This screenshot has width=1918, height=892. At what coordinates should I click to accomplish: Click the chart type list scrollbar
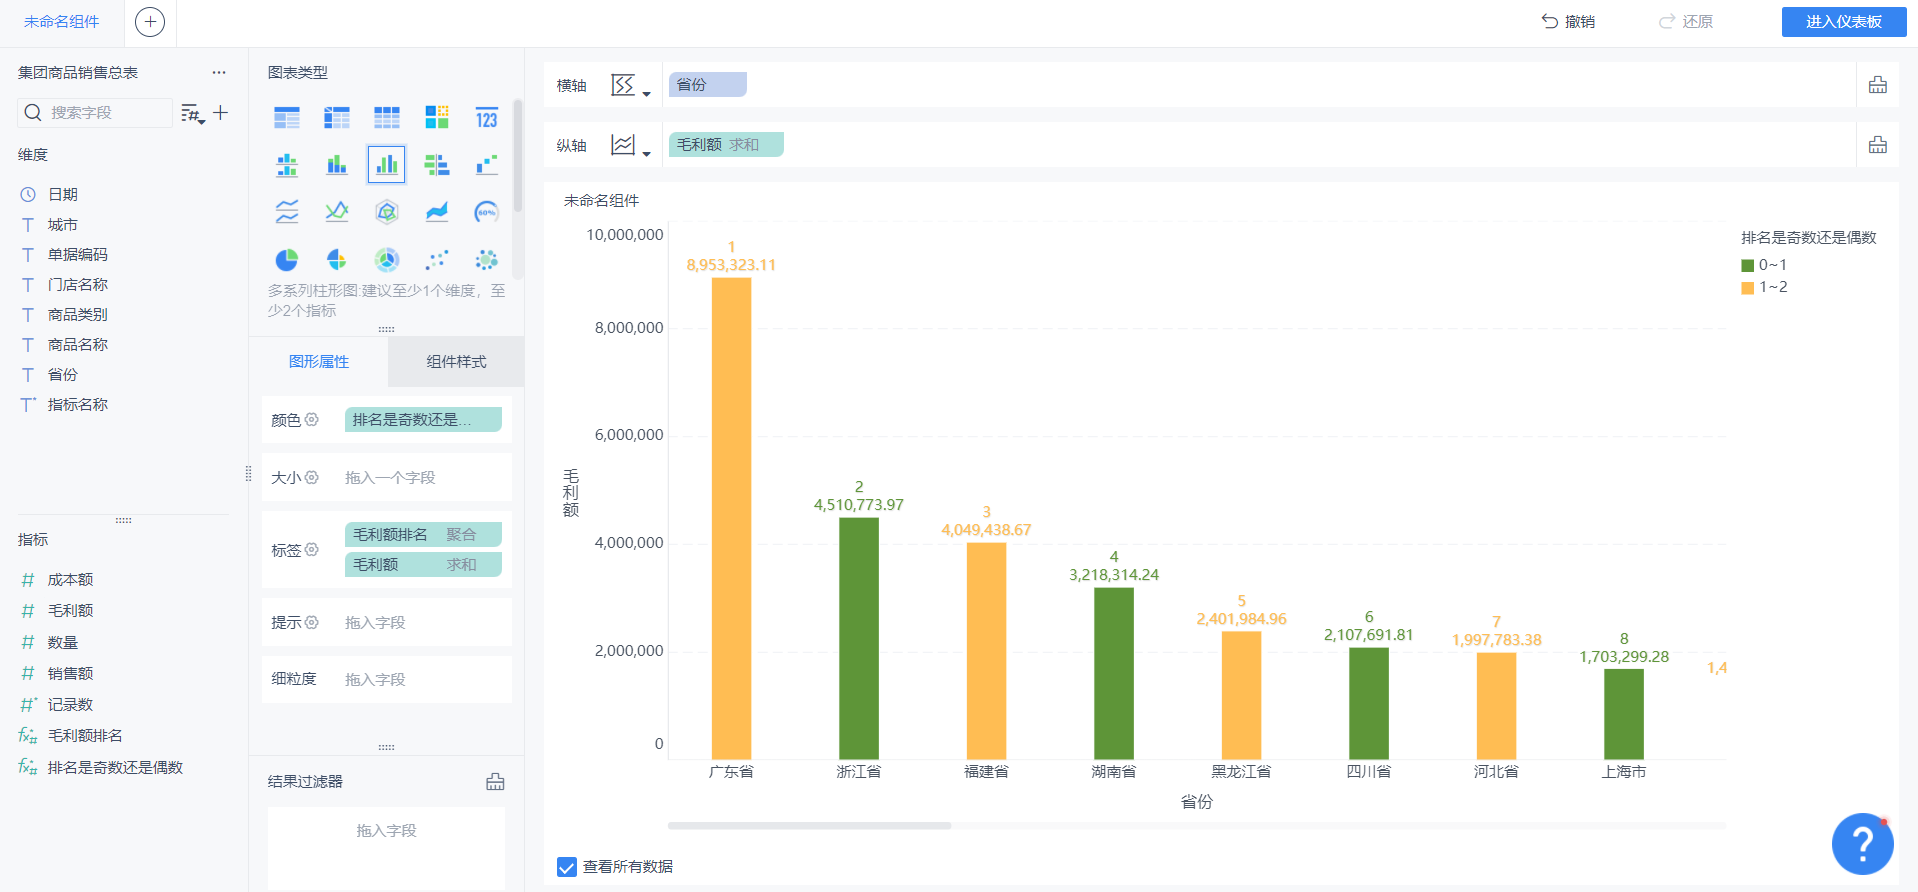point(518,155)
